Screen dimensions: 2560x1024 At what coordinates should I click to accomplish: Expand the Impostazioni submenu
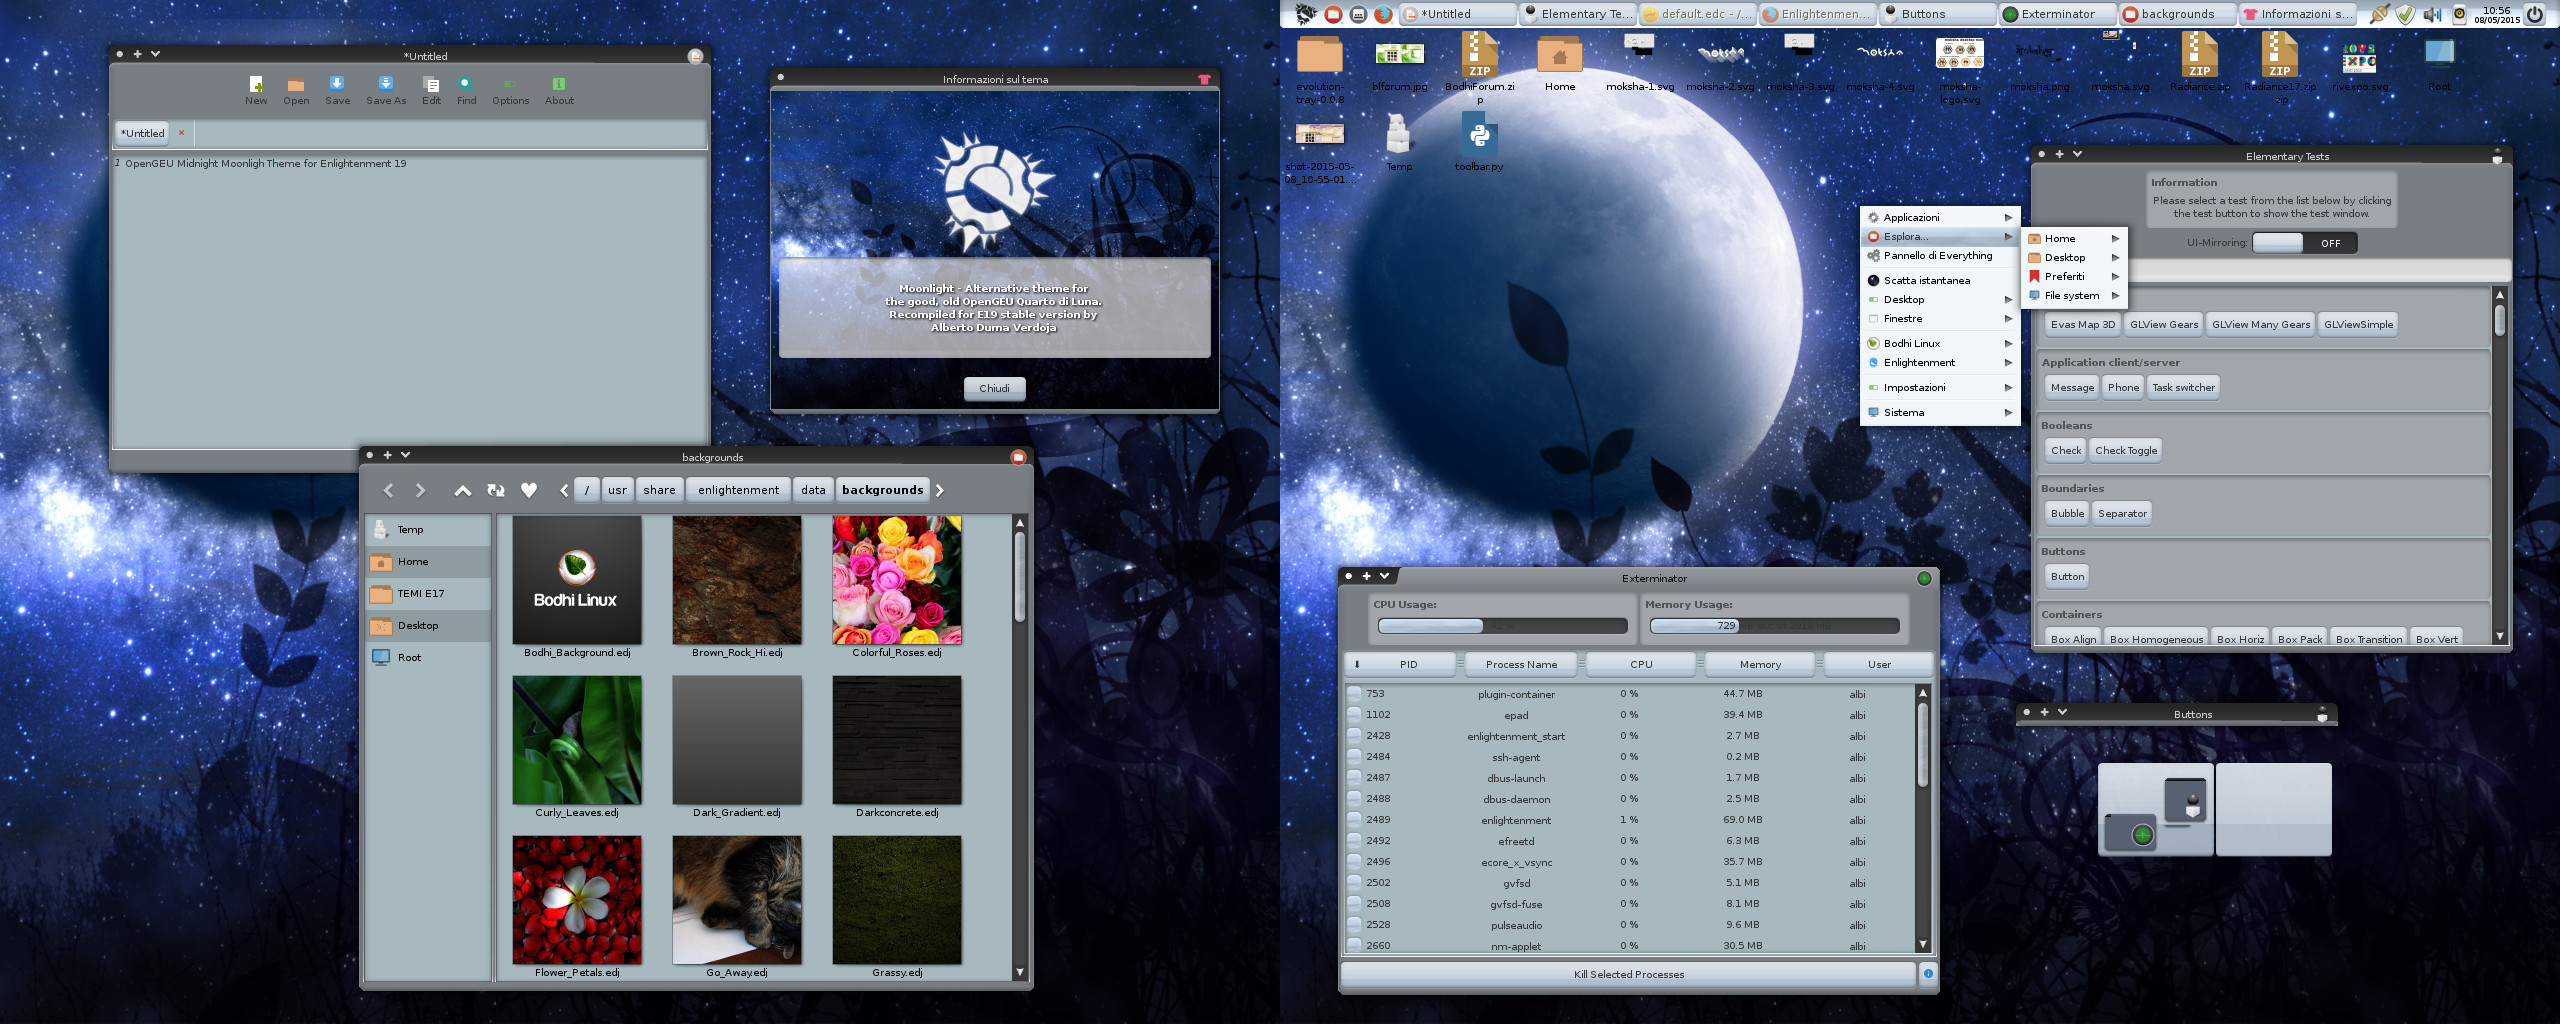1939,387
